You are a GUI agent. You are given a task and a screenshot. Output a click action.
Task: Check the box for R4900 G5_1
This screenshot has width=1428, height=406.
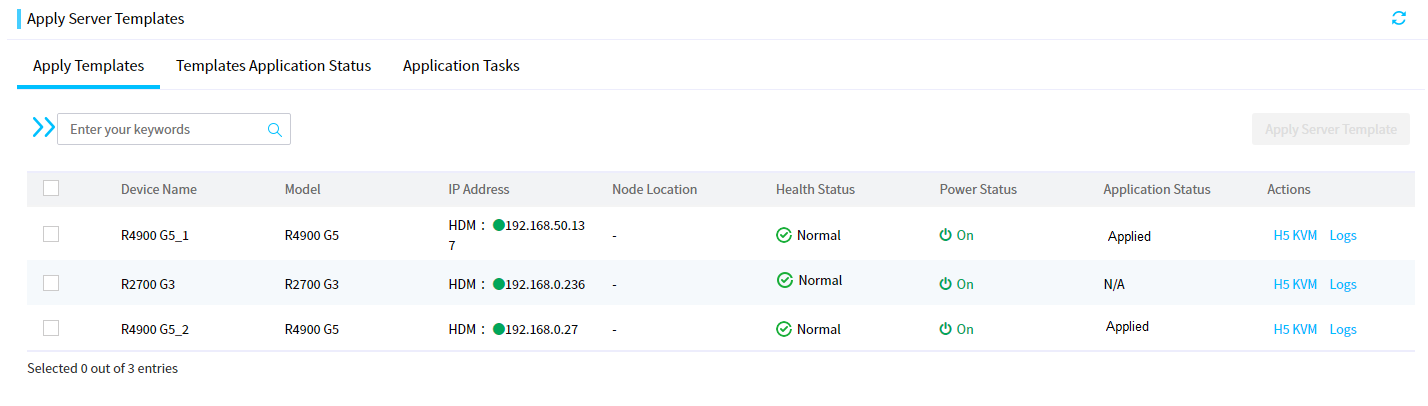(51, 234)
